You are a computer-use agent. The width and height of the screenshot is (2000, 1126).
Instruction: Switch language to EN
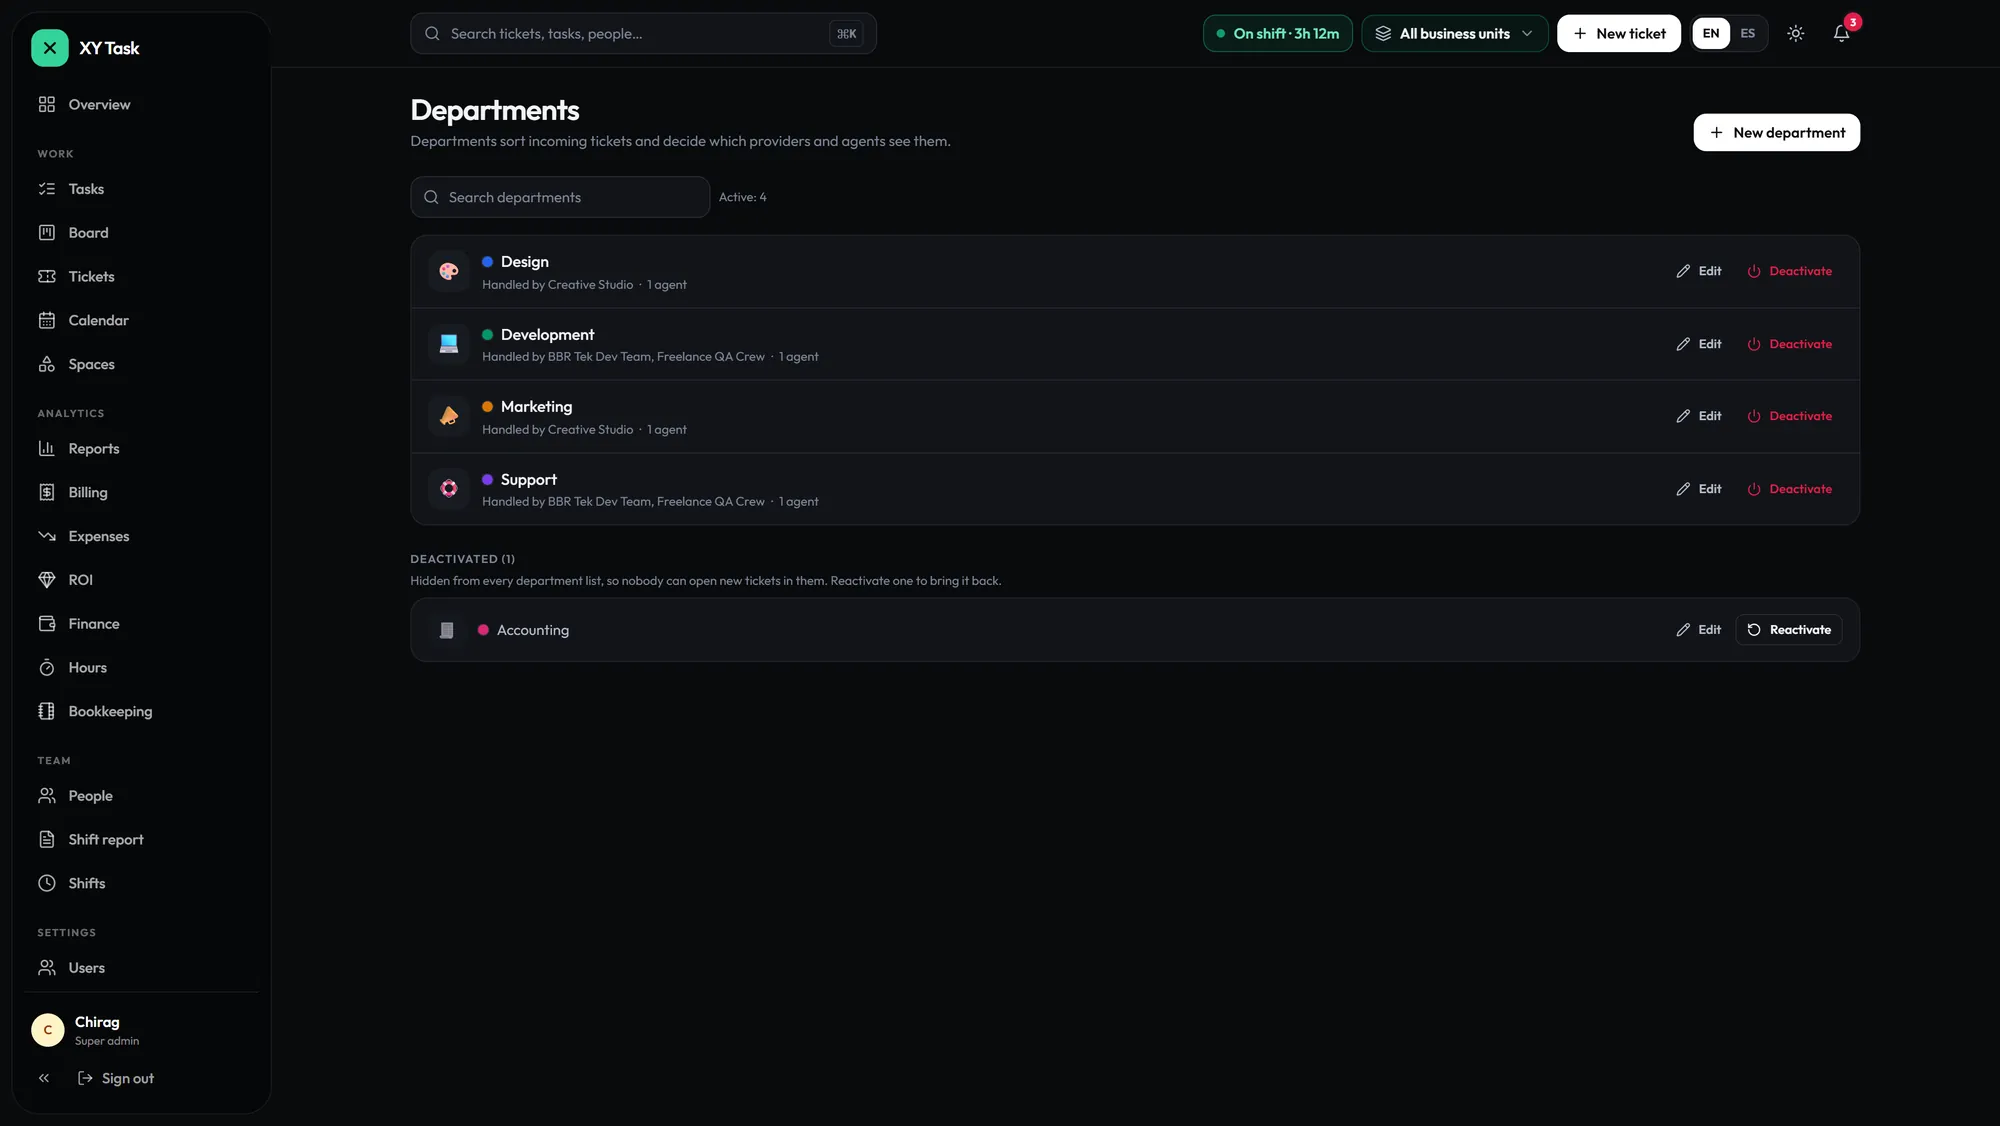(x=1711, y=34)
